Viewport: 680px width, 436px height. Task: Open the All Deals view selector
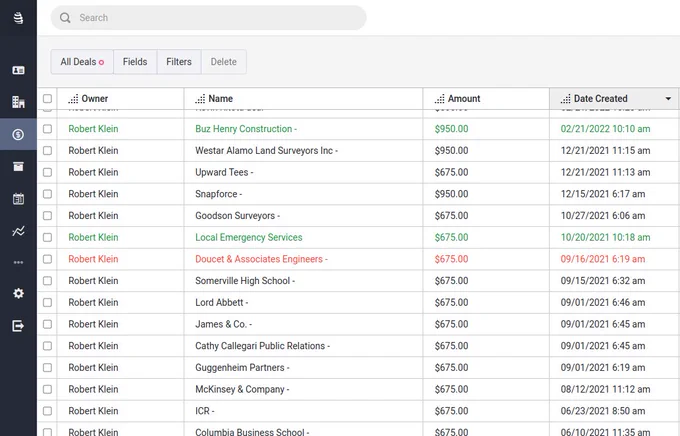point(82,62)
